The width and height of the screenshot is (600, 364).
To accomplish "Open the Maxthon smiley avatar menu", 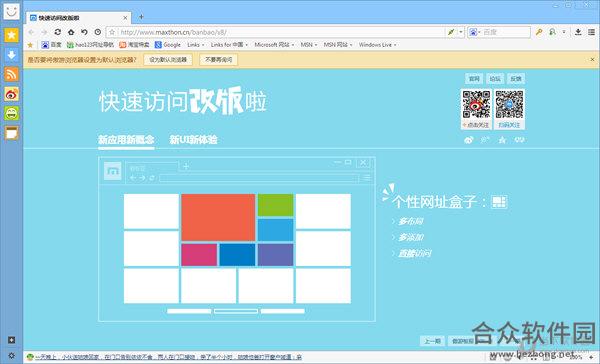I will click(11, 11).
